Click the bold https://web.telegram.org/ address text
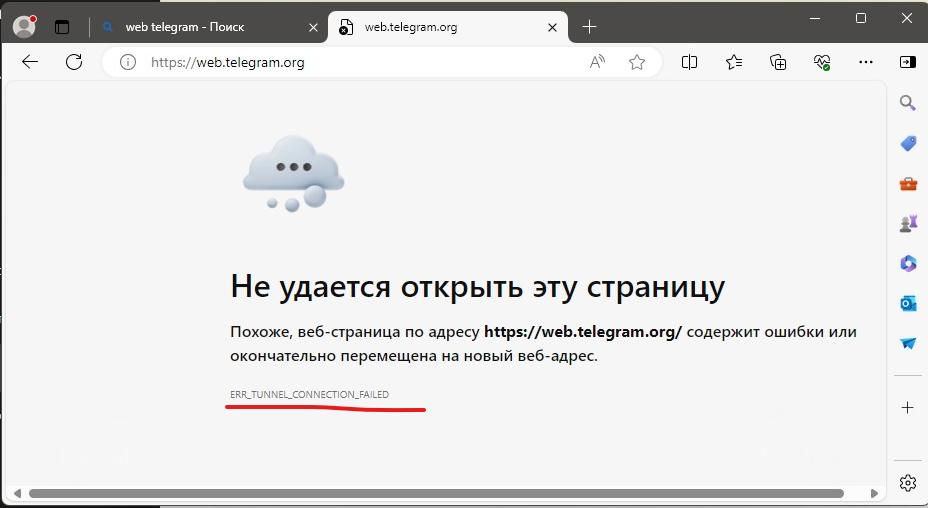928x508 pixels. click(x=583, y=332)
